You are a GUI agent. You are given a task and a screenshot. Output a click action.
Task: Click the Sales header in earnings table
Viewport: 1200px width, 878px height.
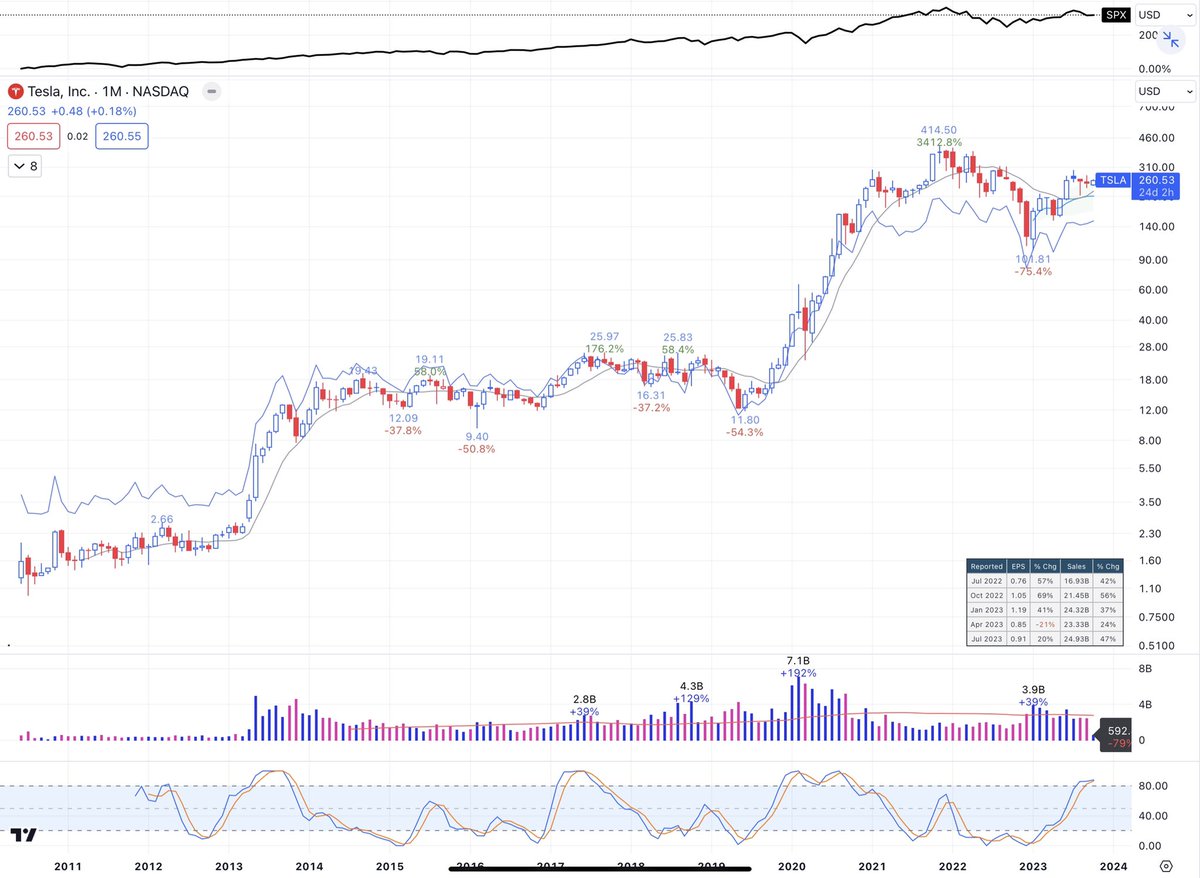tap(1075, 566)
